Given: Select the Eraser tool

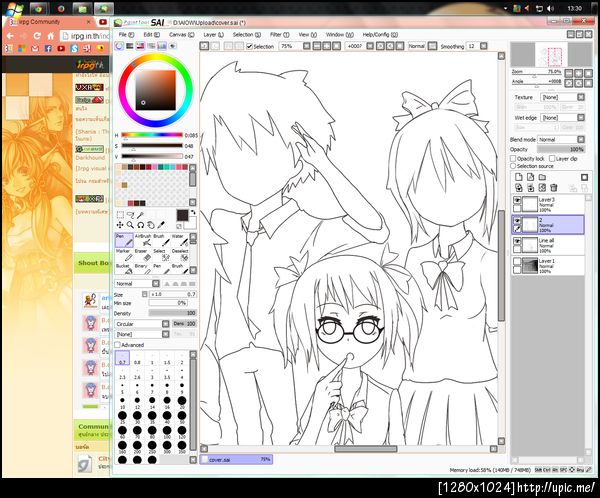Looking at the screenshot, I should 143,255.
